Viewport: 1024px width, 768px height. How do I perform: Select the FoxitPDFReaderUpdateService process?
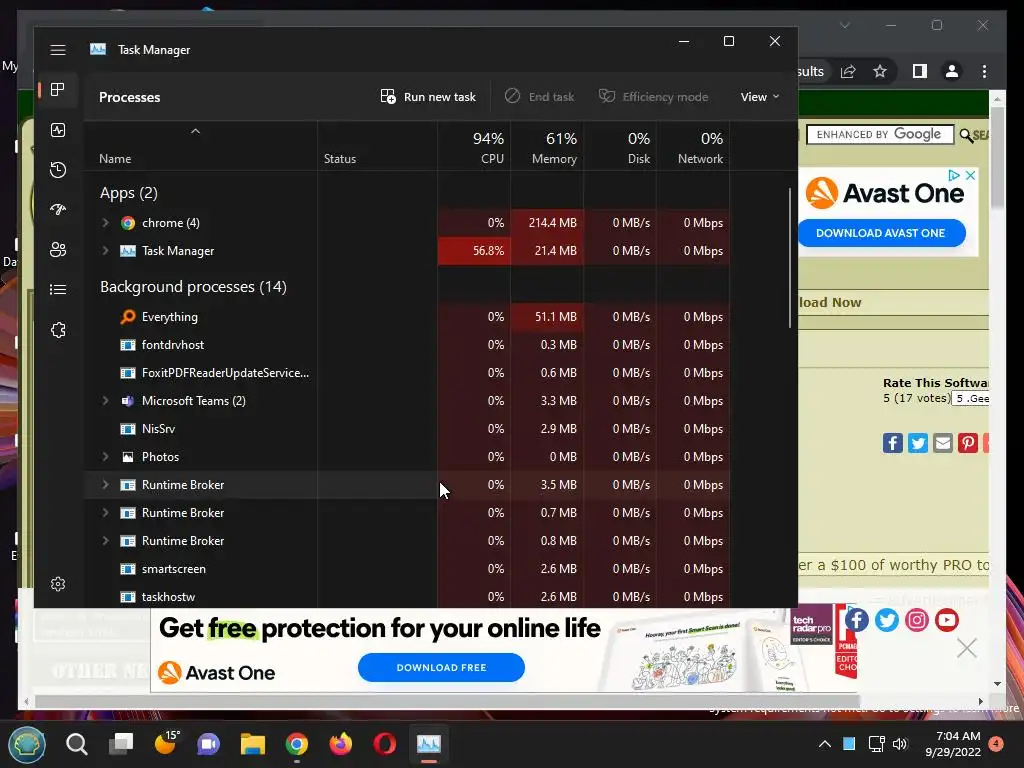pyautogui.click(x=407, y=373)
